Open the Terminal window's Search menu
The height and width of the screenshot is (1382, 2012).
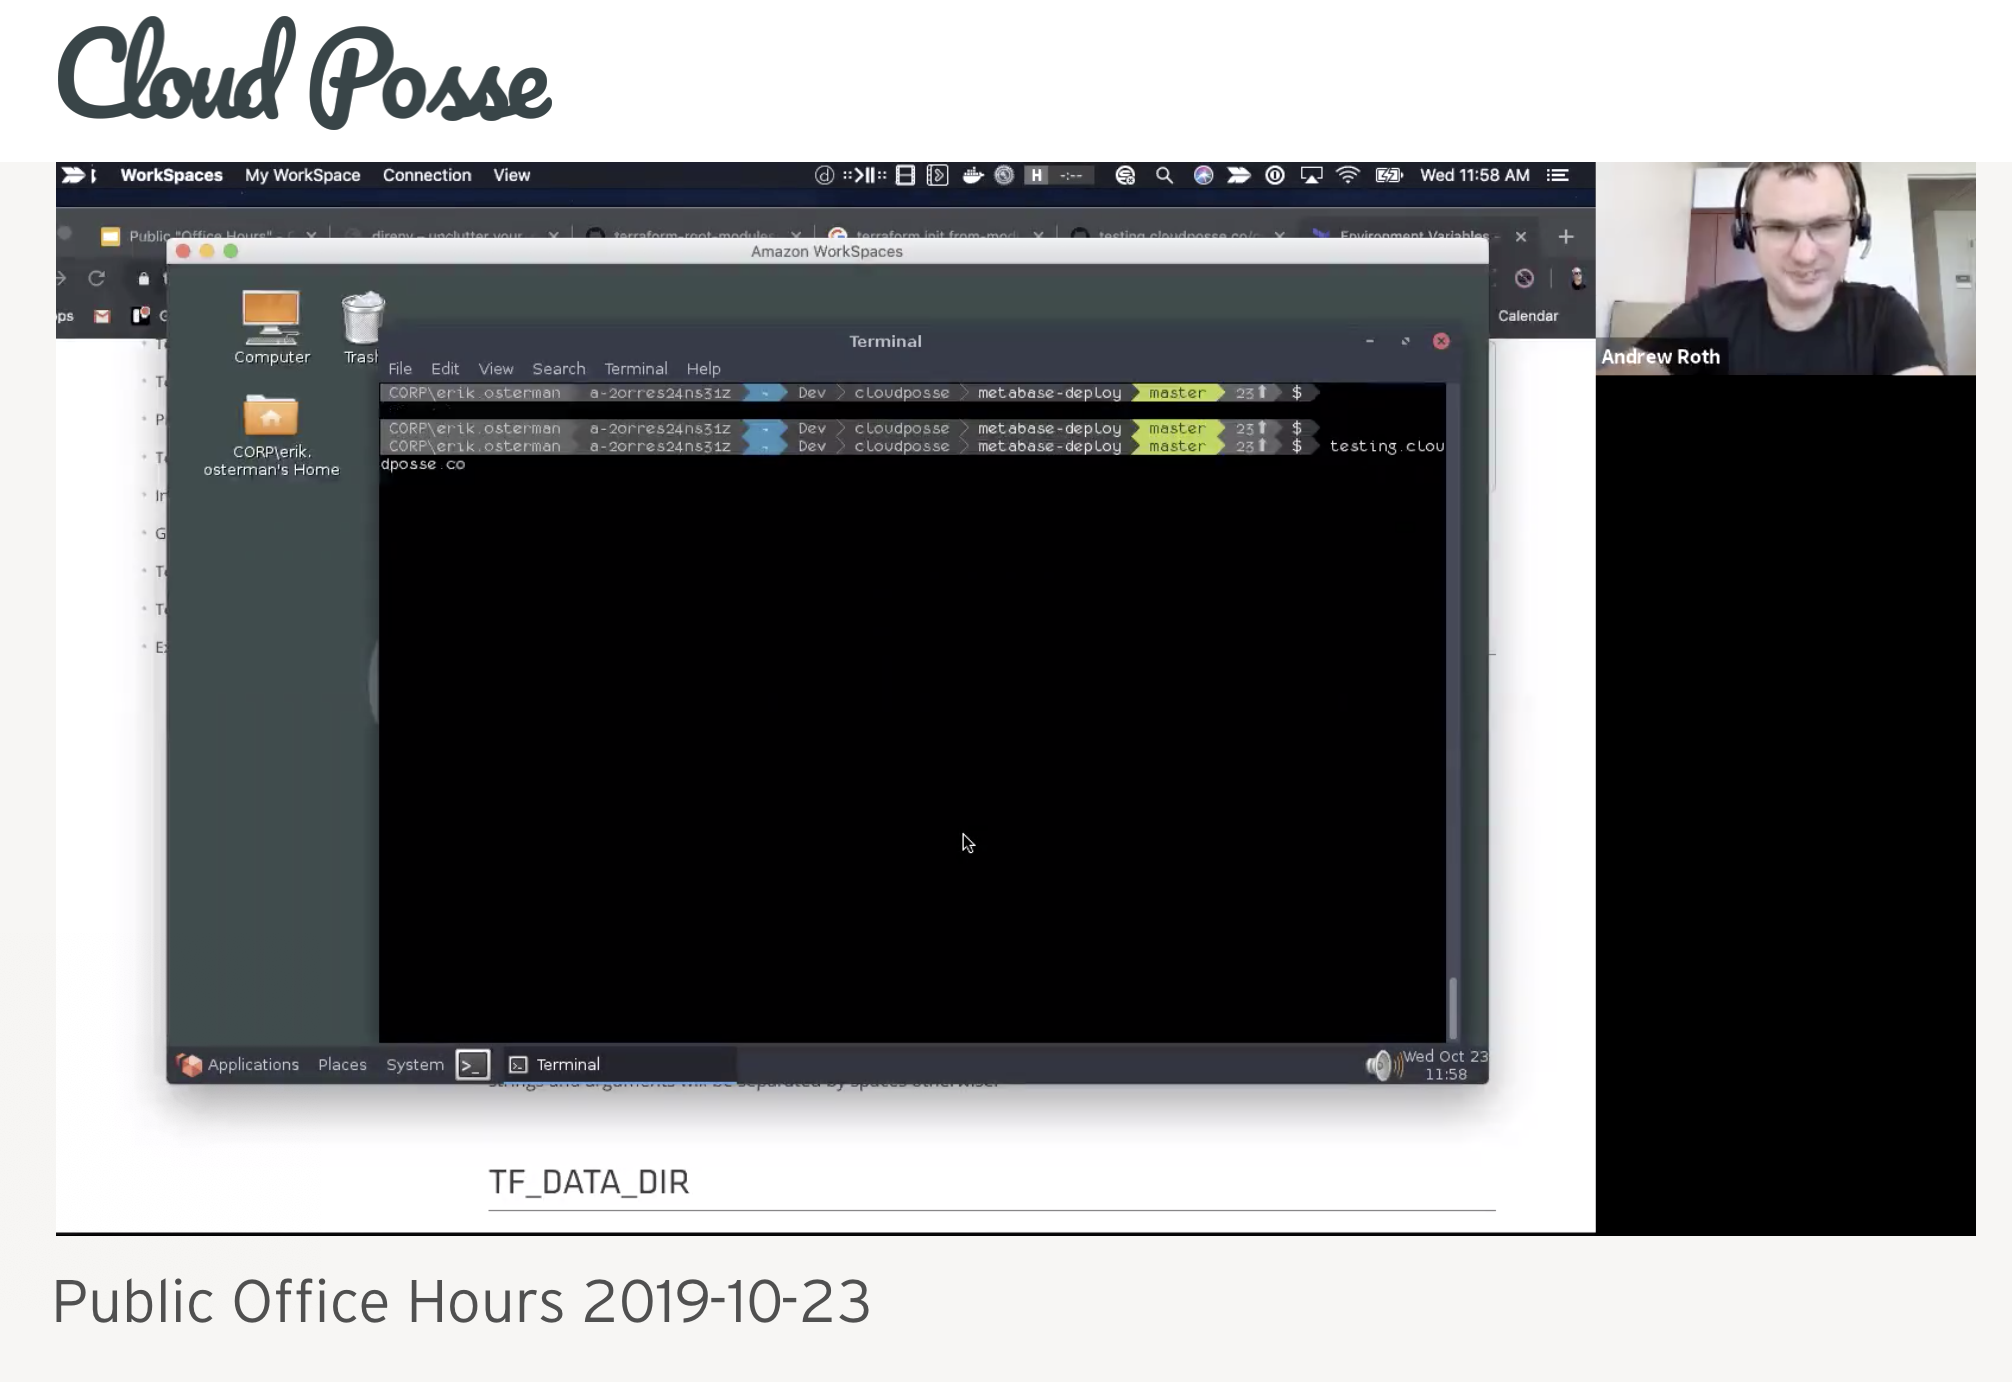pos(559,368)
